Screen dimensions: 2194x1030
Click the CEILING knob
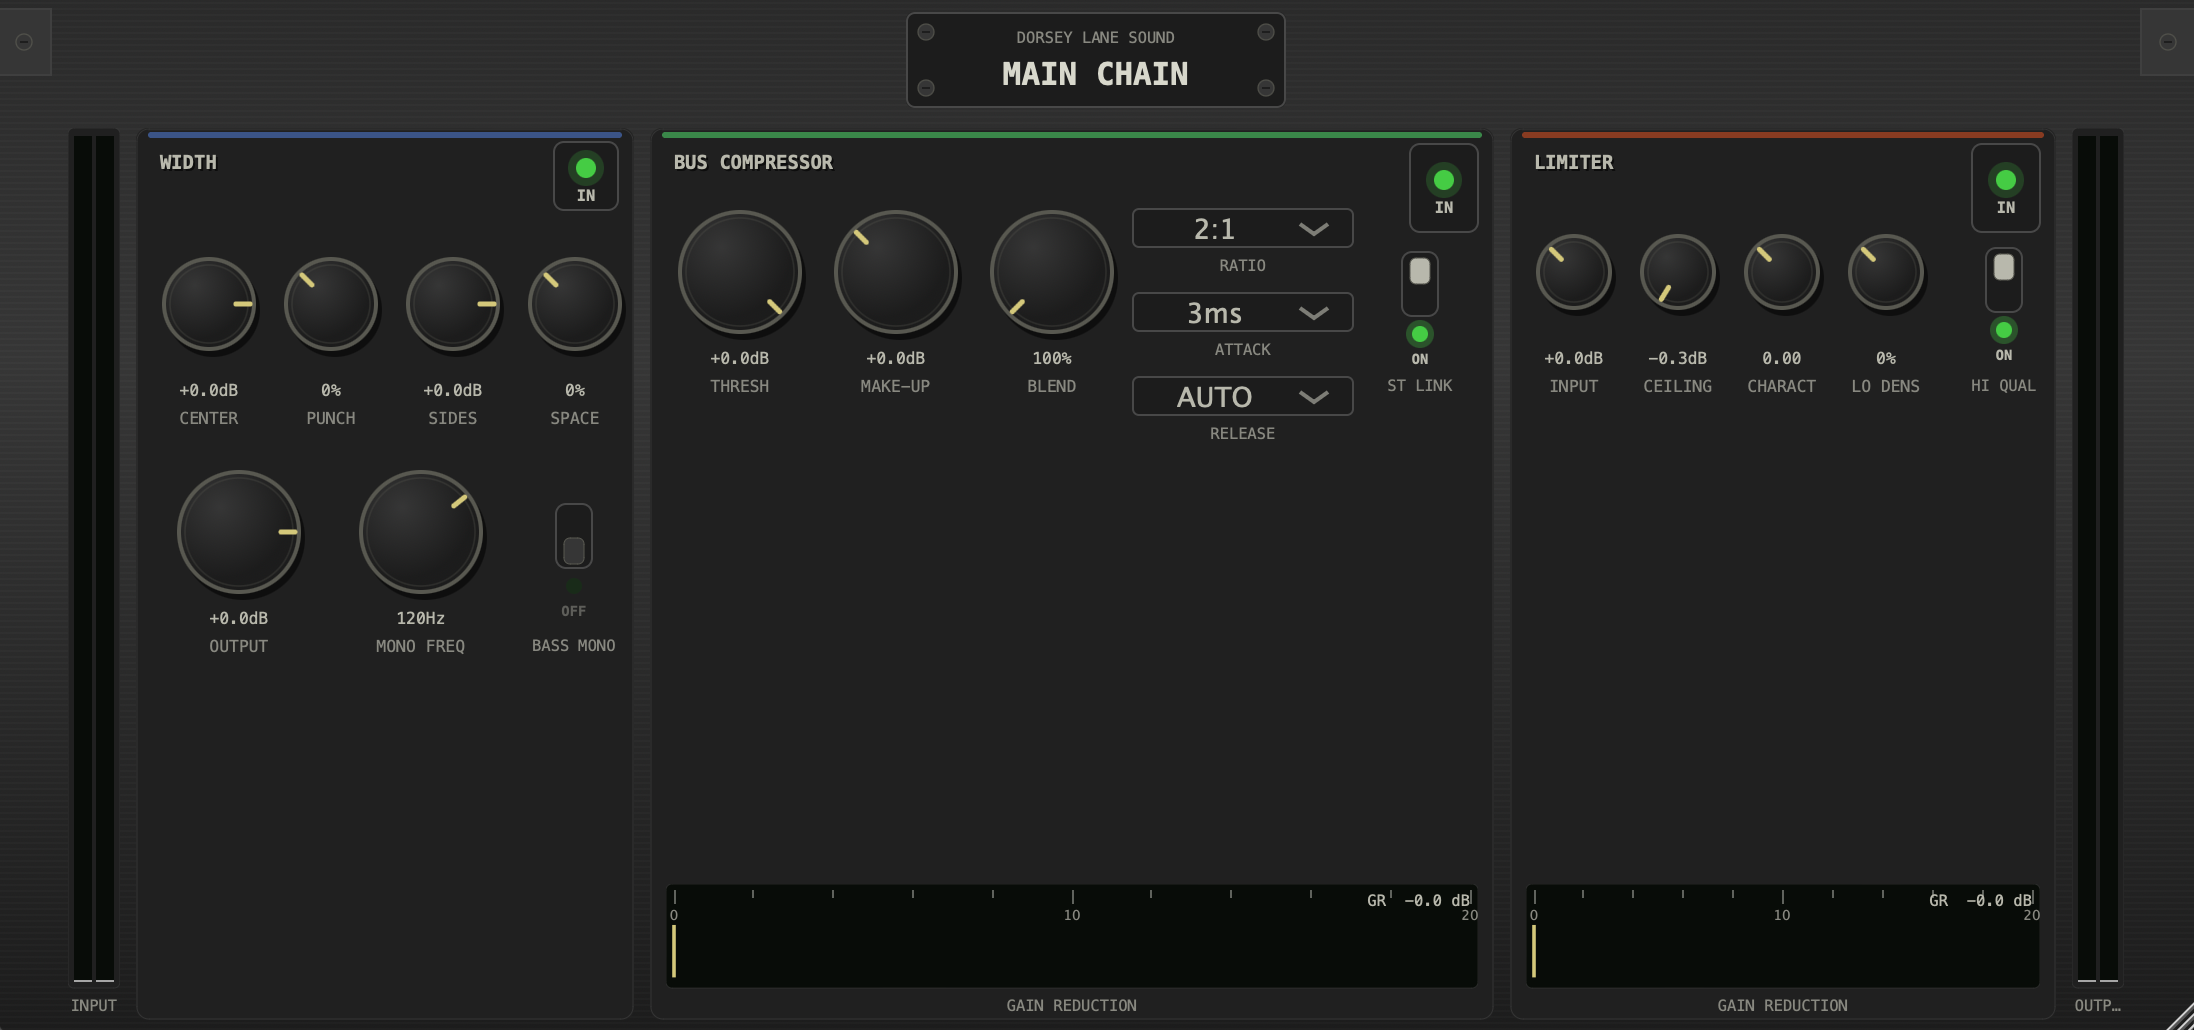click(x=1678, y=272)
